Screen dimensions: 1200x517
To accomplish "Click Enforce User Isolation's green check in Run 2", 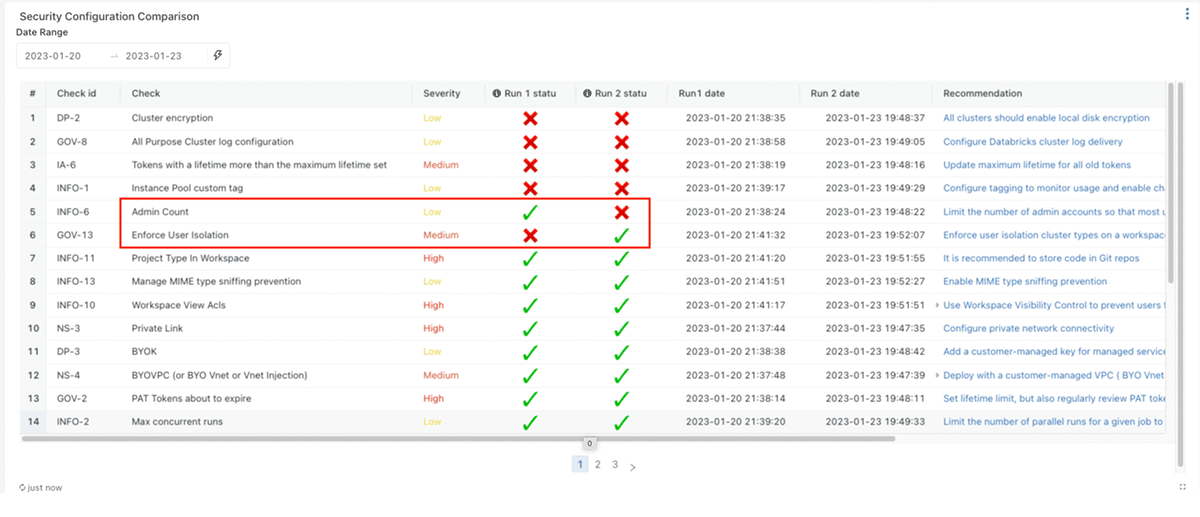I will pyautogui.click(x=621, y=236).
